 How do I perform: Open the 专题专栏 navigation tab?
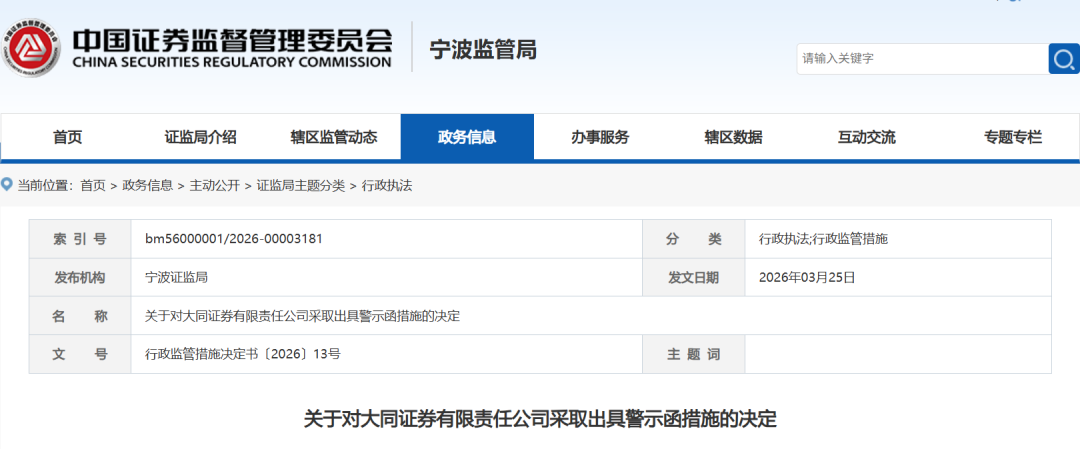pos(1013,137)
